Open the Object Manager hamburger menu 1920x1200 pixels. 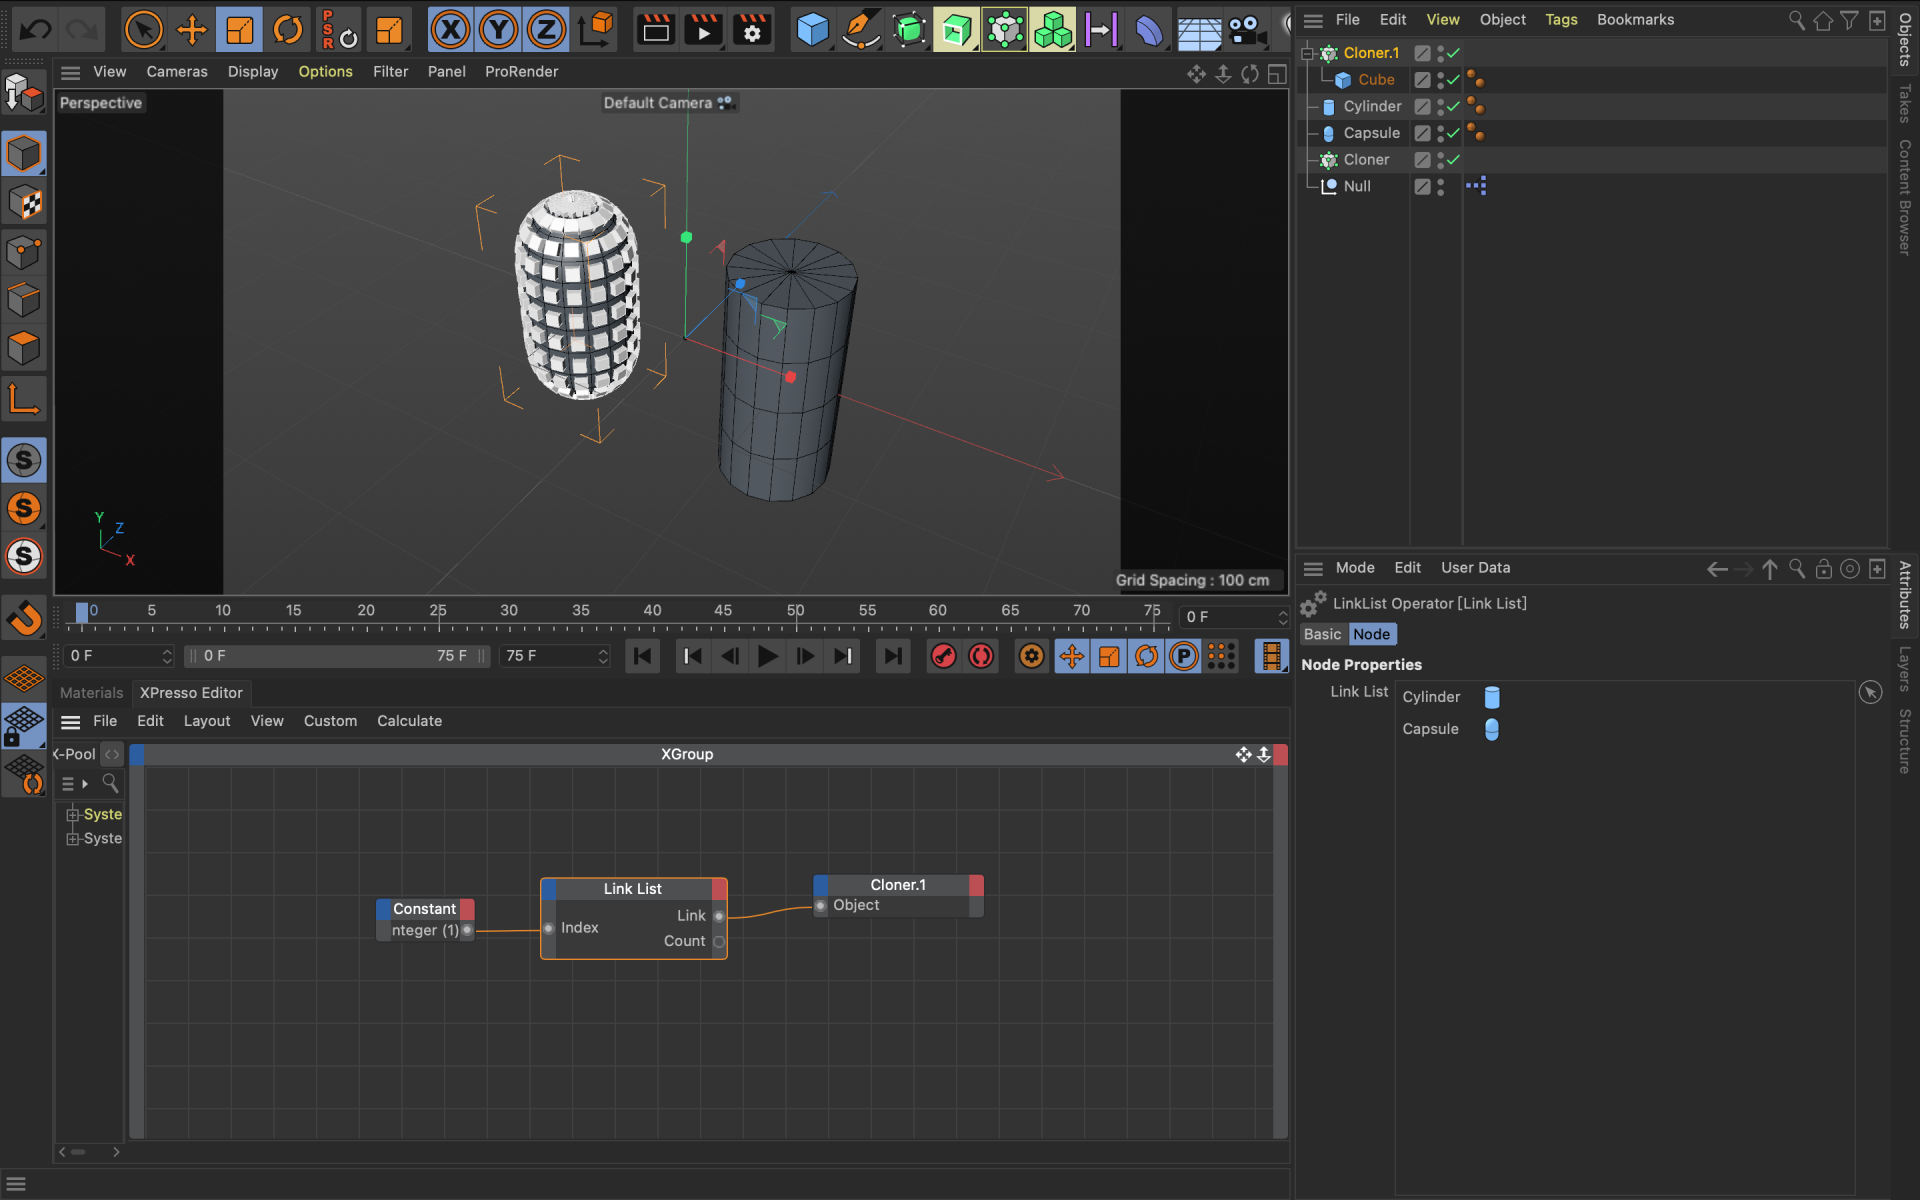tap(1313, 20)
